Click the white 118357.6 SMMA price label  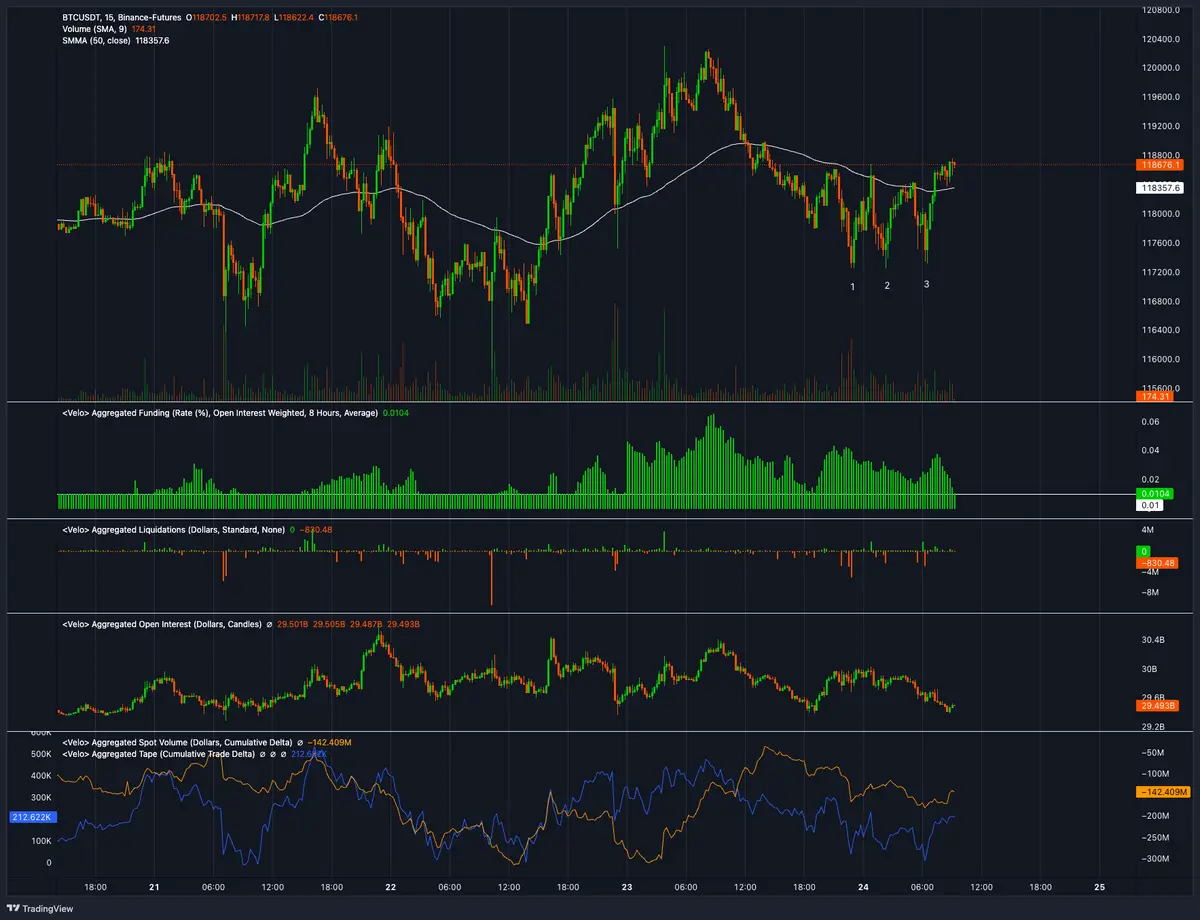coord(1160,187)
